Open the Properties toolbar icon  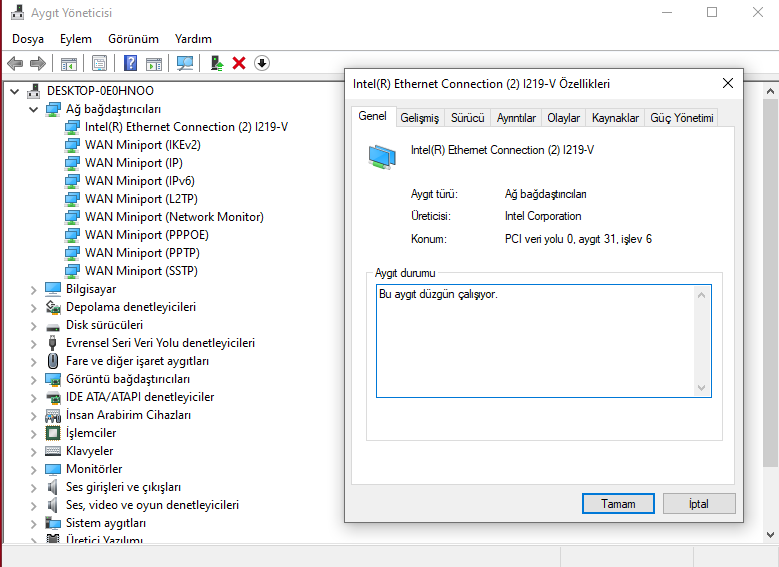tap(99, 64)
